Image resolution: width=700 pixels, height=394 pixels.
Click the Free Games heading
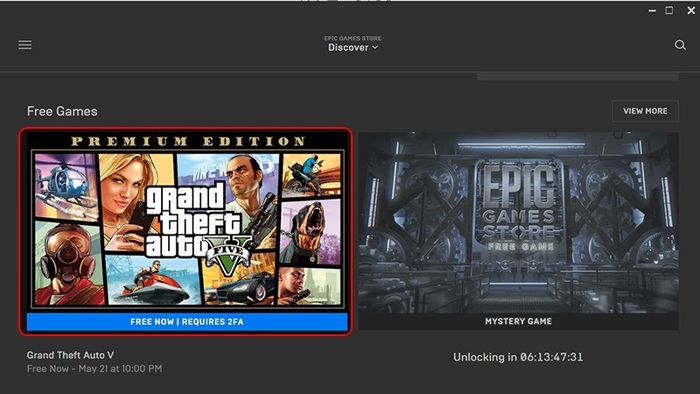62,111
